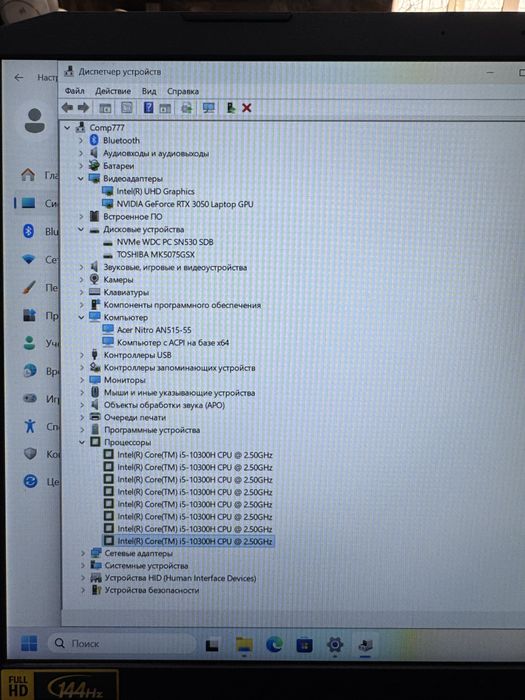This screenshot has height=700, width=525.
Task: Open the Settings network Wi-Fi sidebar icon
Action: click(29, 259)
